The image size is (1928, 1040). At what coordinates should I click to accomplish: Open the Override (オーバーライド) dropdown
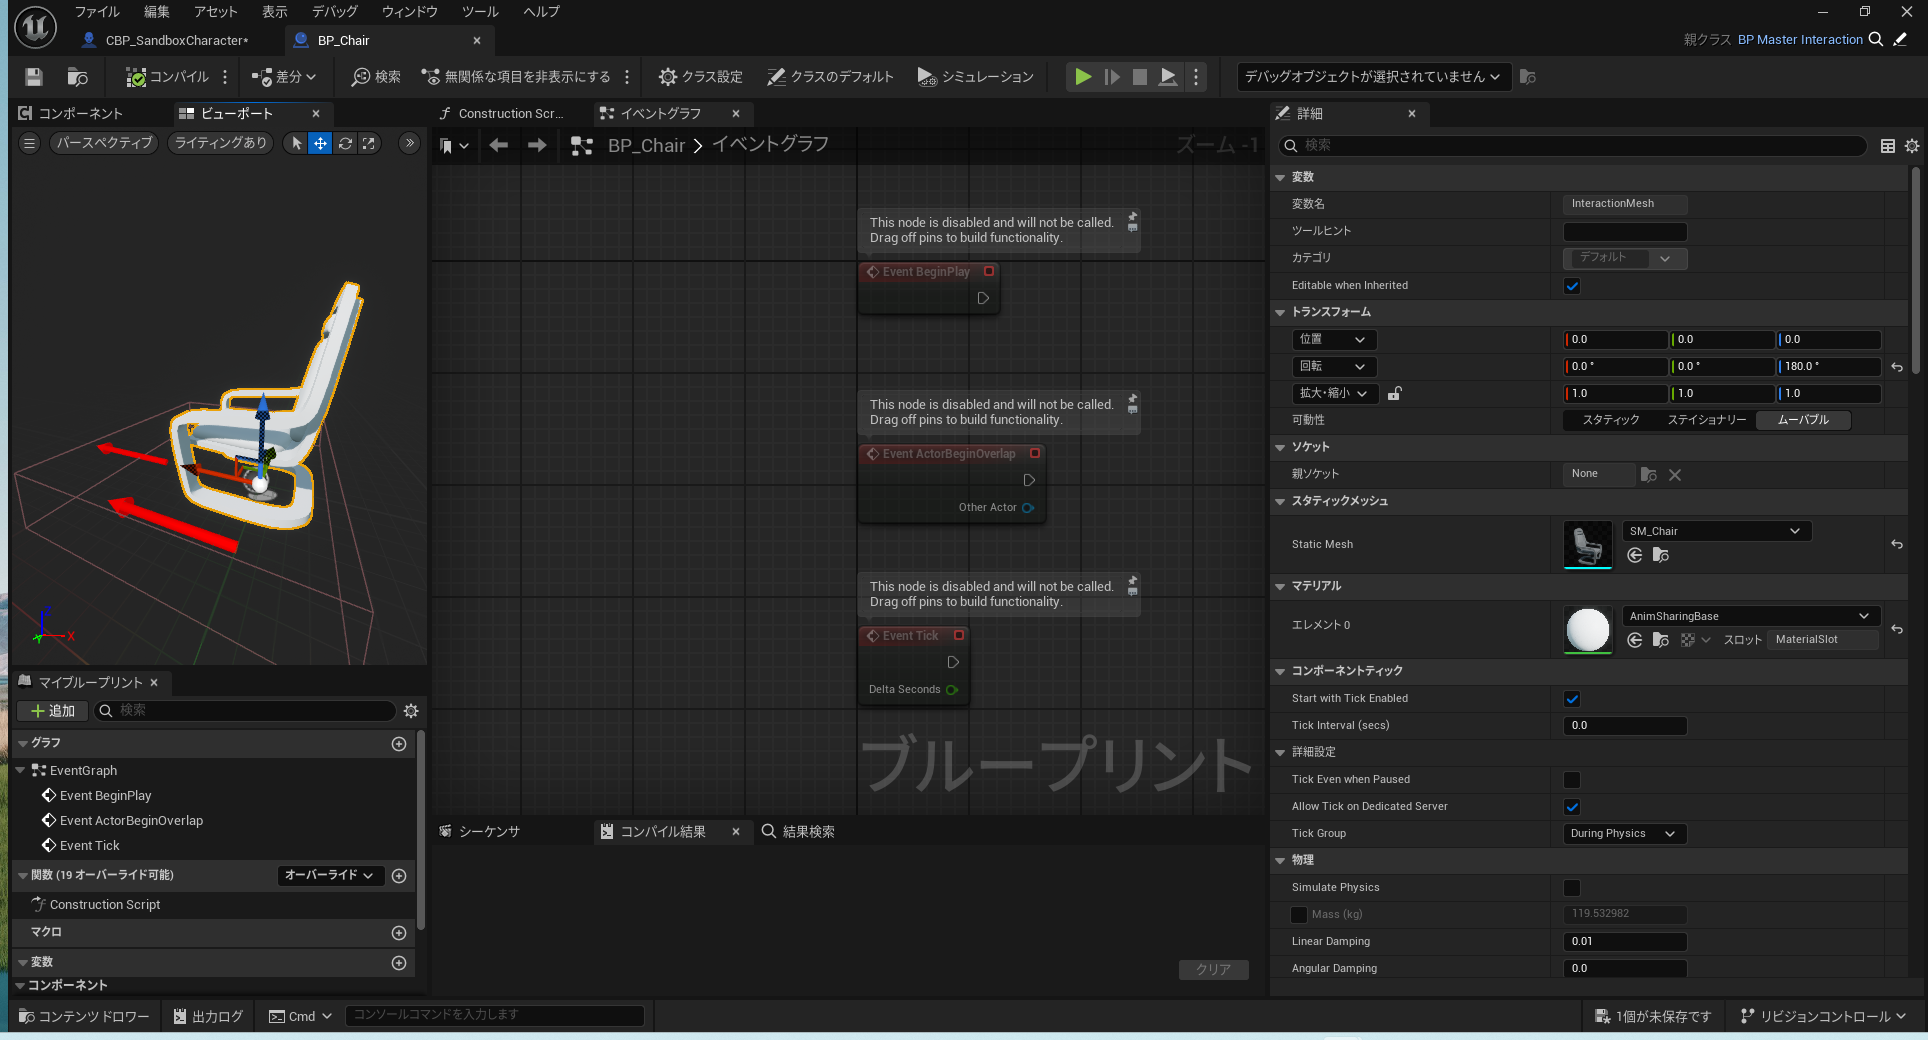[329, 876]
